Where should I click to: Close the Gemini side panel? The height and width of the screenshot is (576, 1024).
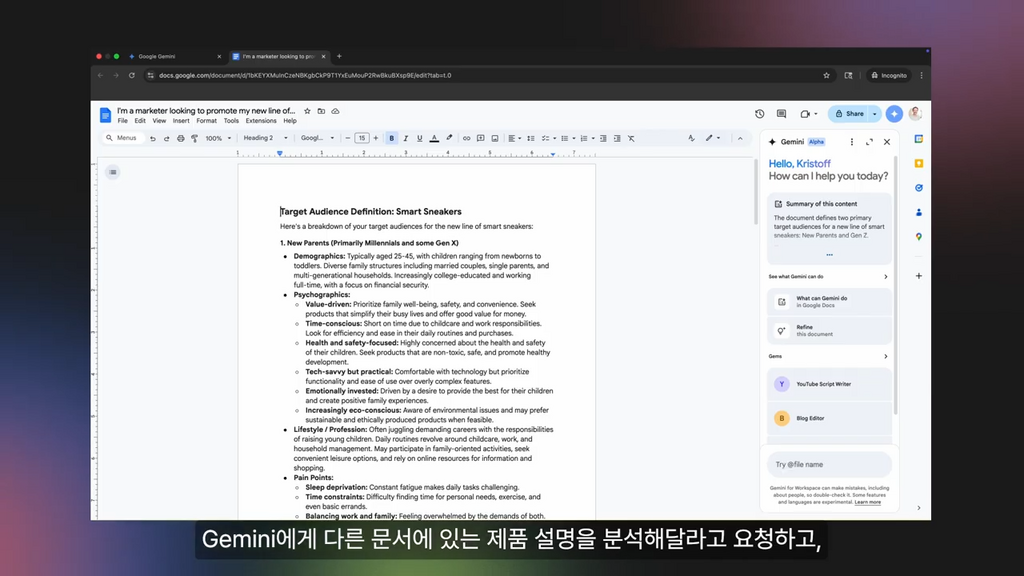pos(887,142)
